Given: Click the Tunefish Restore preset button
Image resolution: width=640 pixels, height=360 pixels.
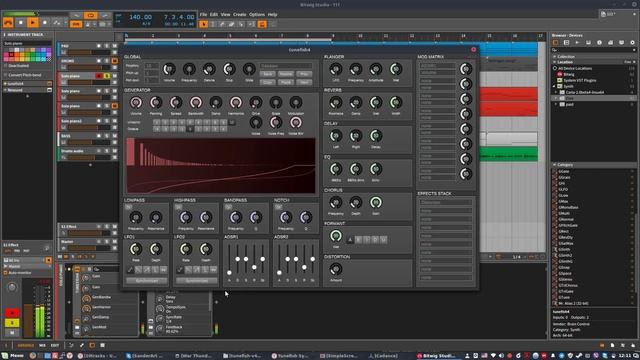Looking at the screenshot, I should click(x=286, y=74).
